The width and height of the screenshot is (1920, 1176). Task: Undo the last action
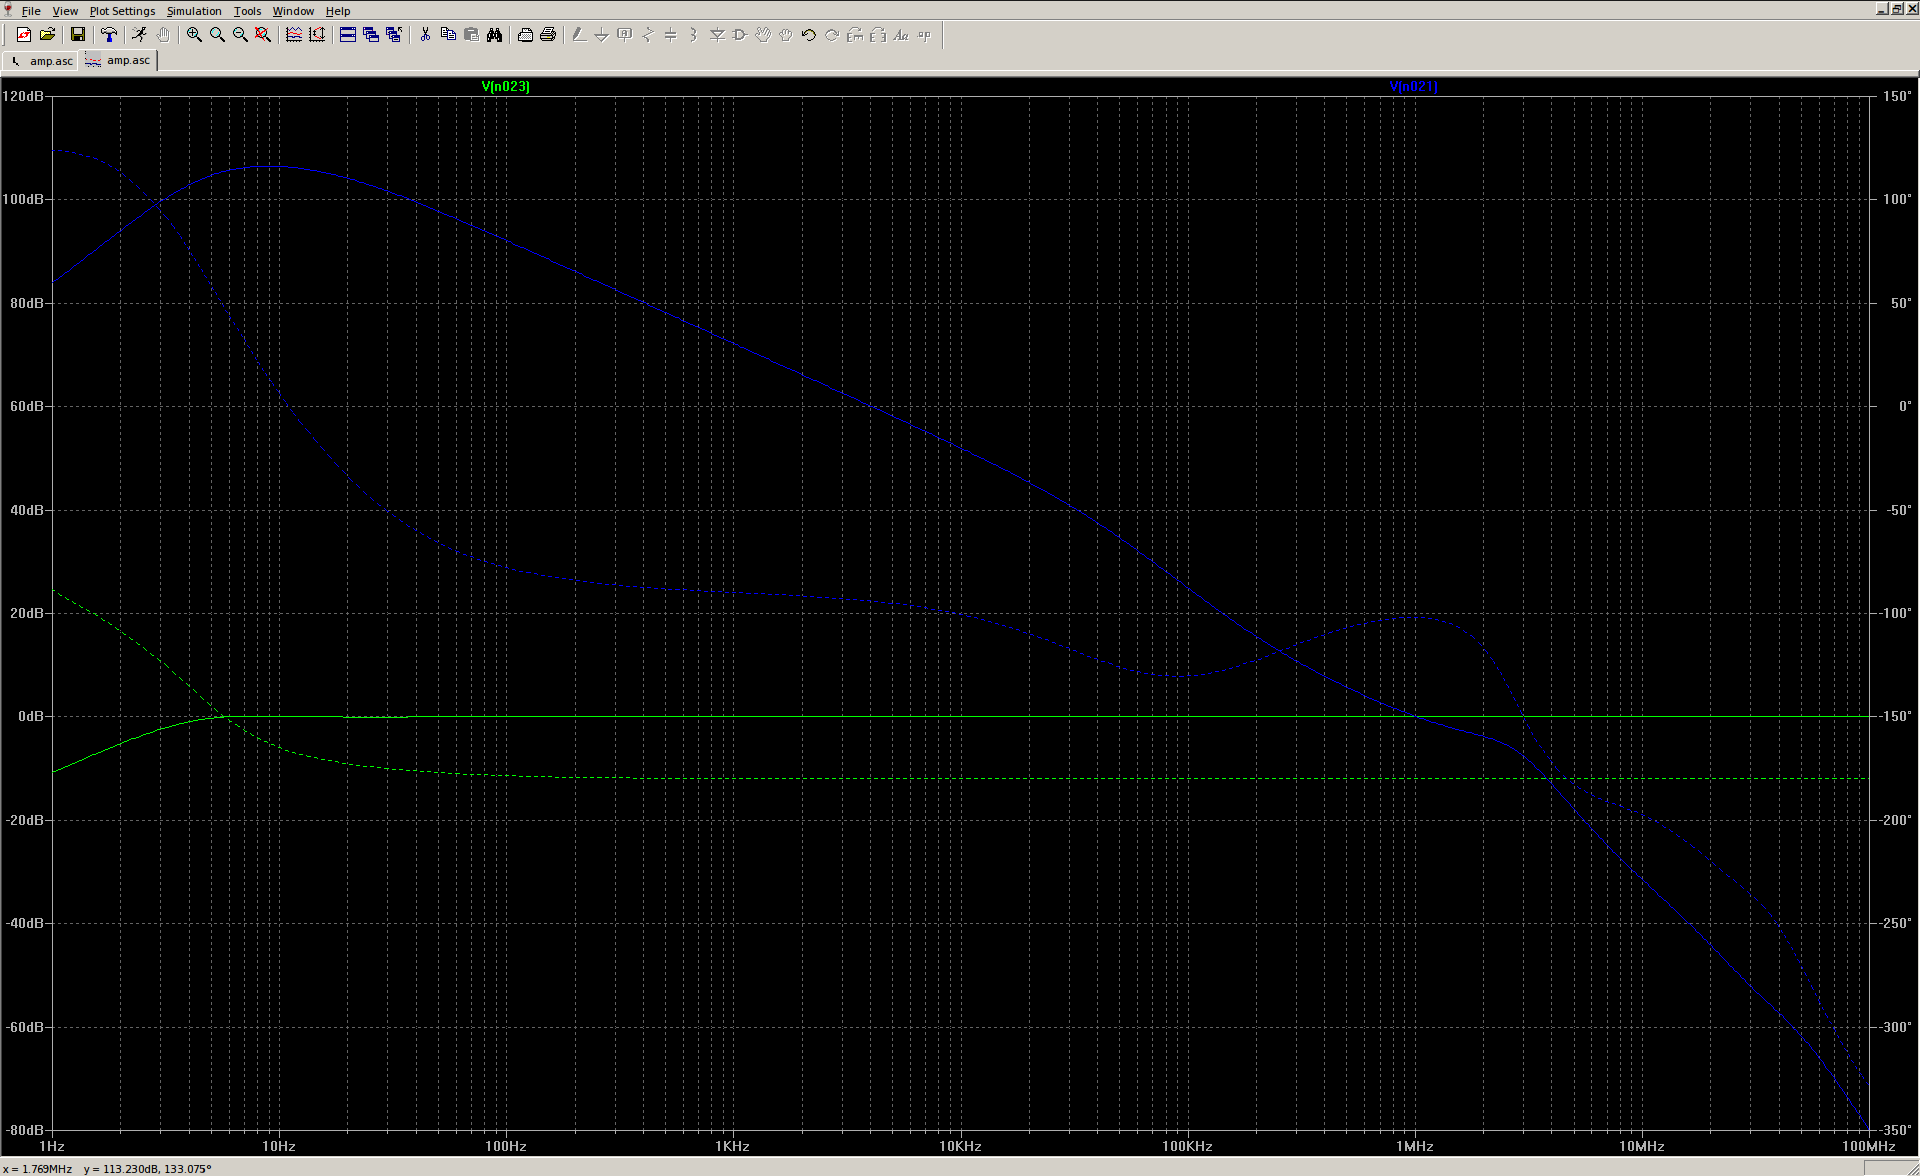click(x=809, y=35)
